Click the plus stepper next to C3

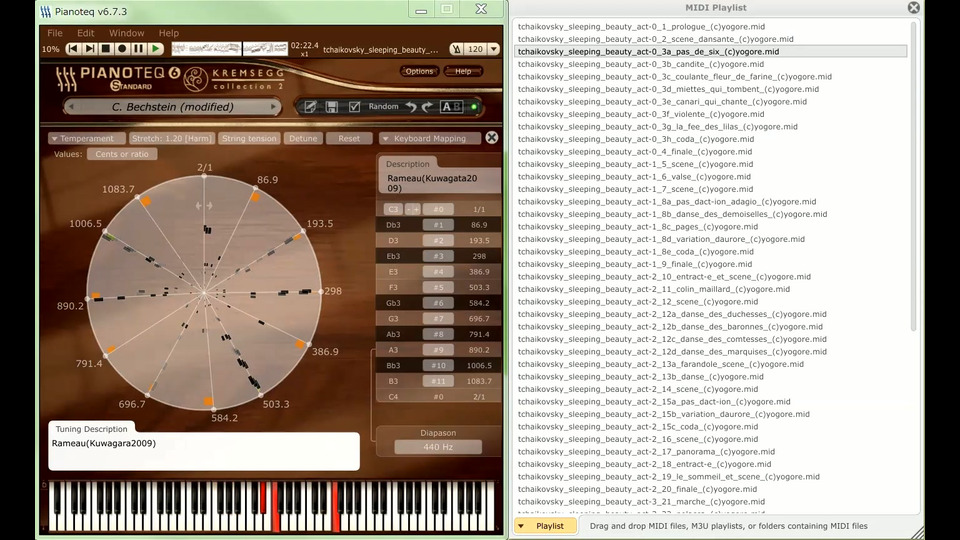tap(416, 209)
